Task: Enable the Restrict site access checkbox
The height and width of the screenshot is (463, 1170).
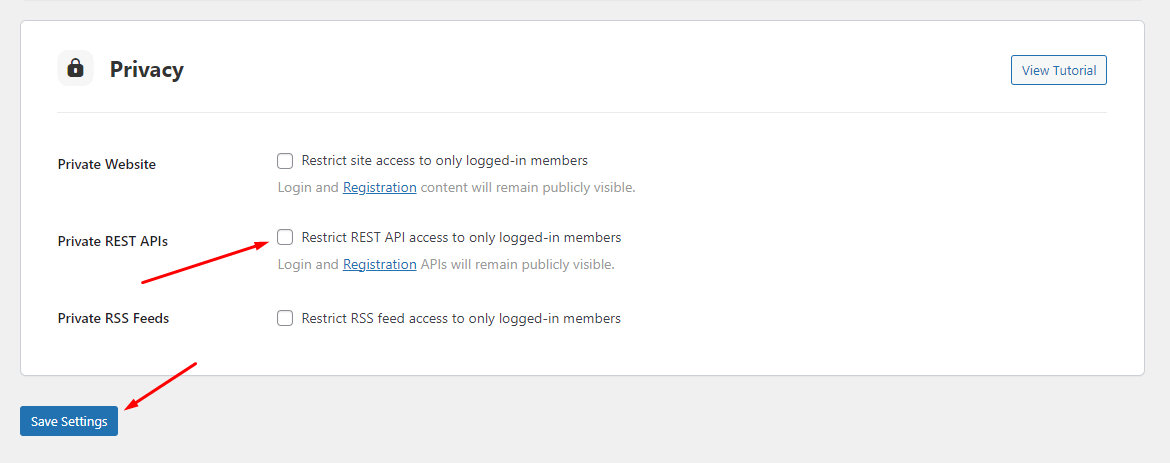Action: point(285,161)
